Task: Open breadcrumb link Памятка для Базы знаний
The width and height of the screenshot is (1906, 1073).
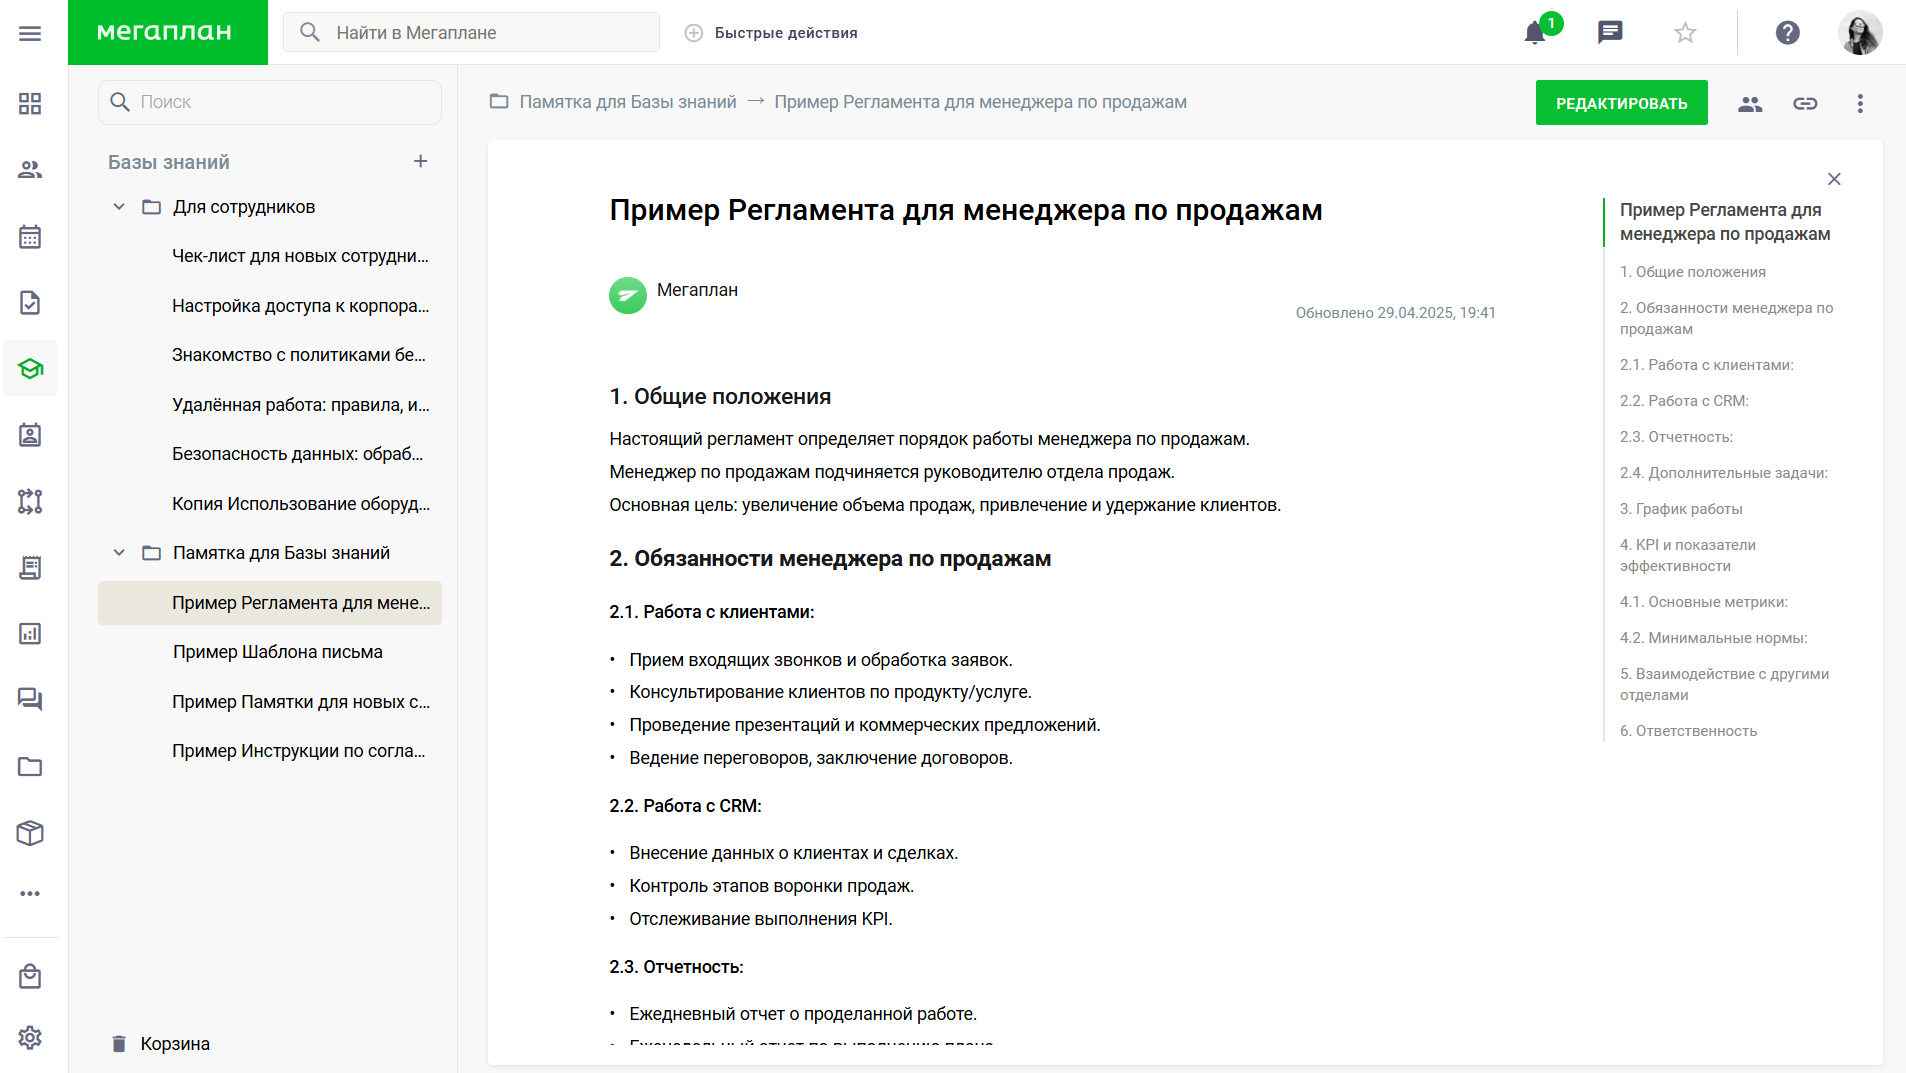Action: tap(626, 101)
